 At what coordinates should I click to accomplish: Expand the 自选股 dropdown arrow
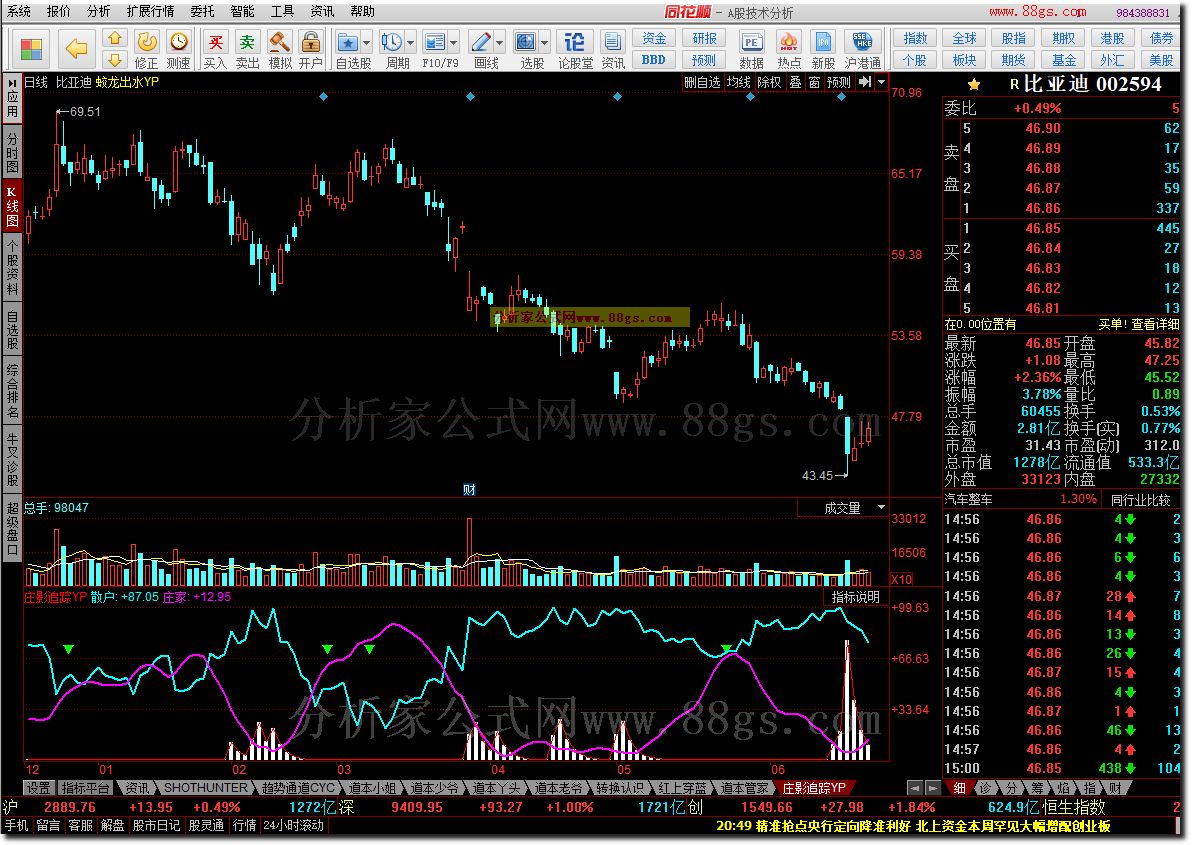click(367, 42)
